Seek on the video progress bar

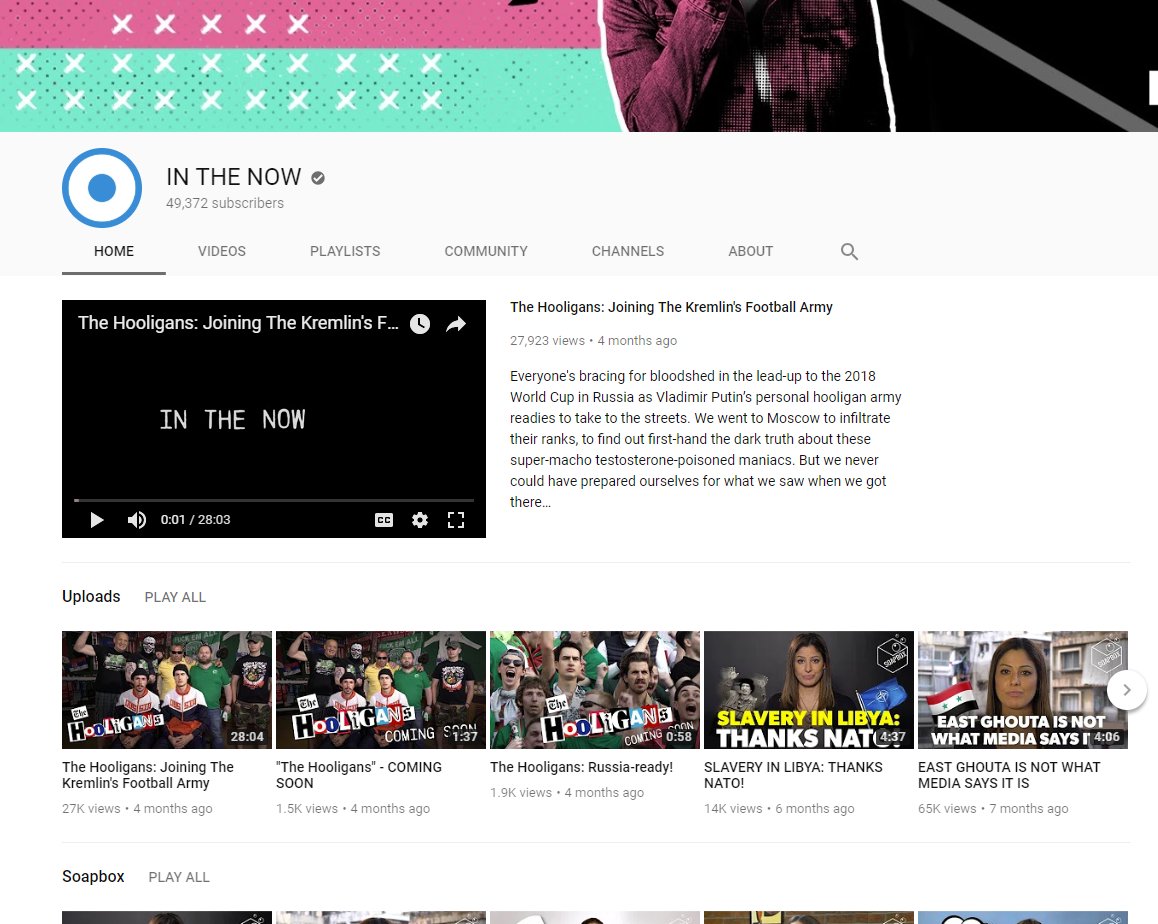tap(274, 500)
